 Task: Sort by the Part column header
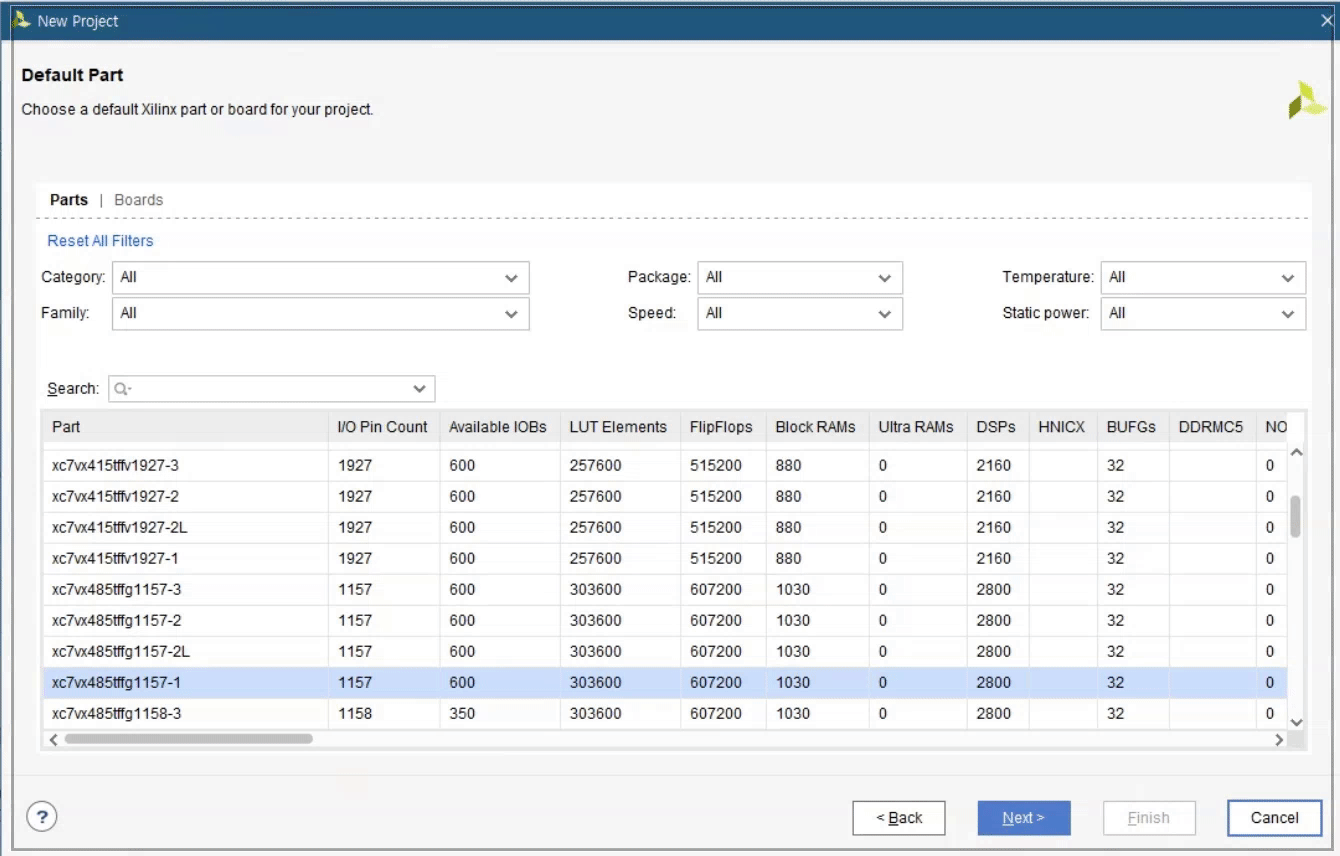(x=185, y=427)
